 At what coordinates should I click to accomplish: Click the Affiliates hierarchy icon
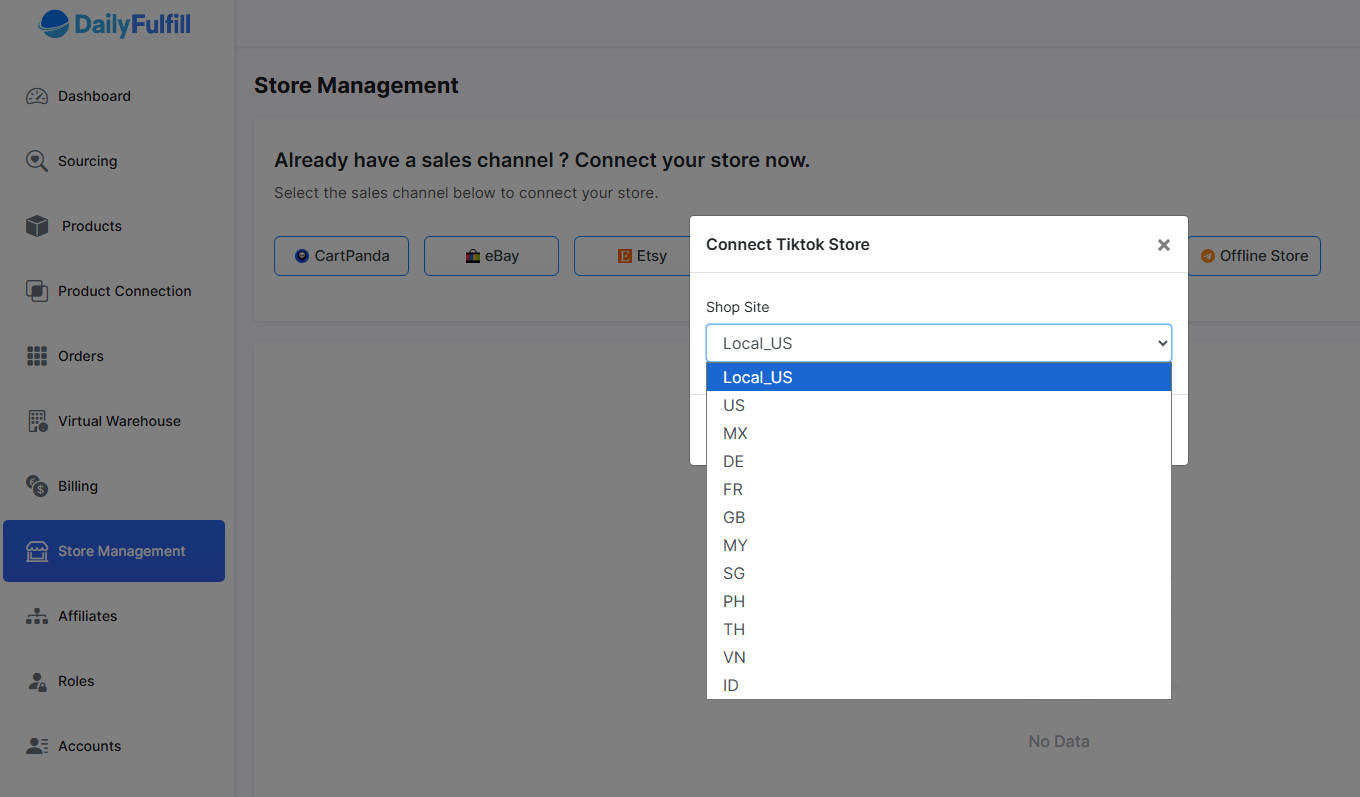[x=37, y=616]
